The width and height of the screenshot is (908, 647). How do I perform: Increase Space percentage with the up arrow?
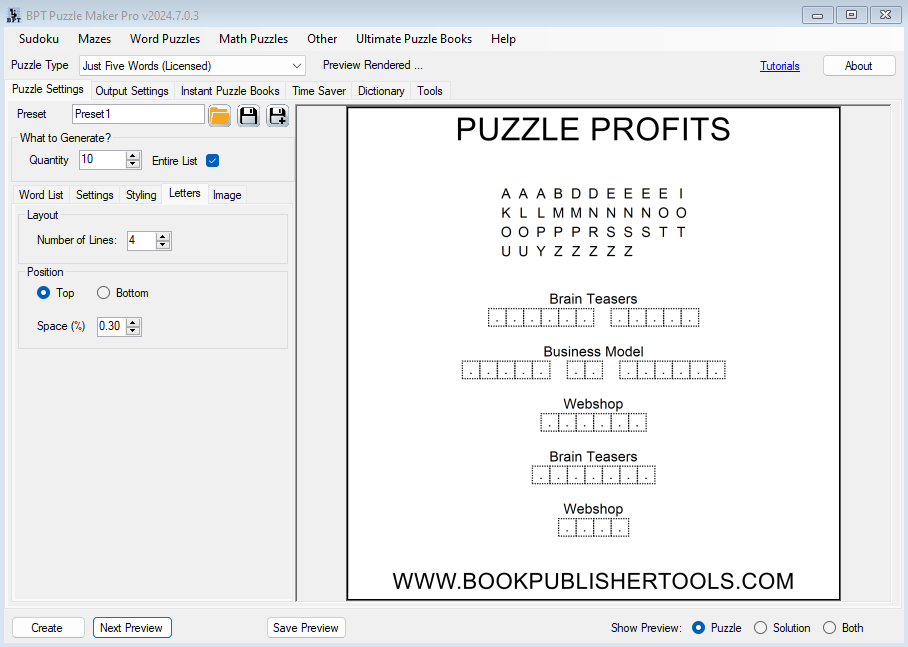(134, 322)
